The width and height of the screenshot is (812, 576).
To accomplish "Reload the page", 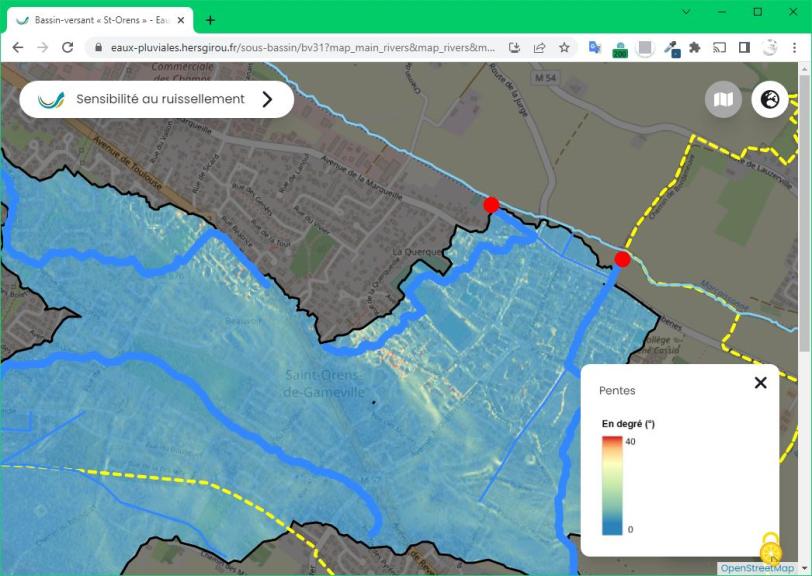I will tap(68, 47).
